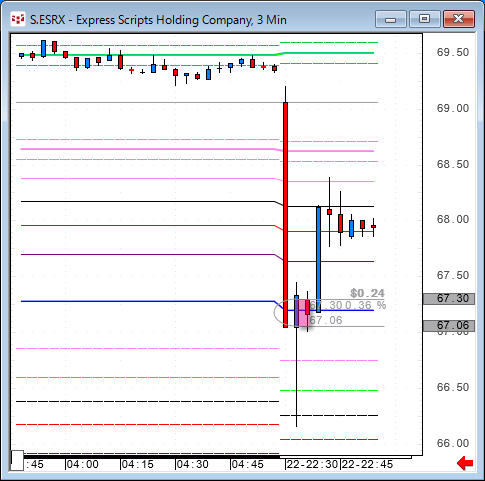Click the 04:15 time axis label
485x481 pixels.
coord(137,464)
